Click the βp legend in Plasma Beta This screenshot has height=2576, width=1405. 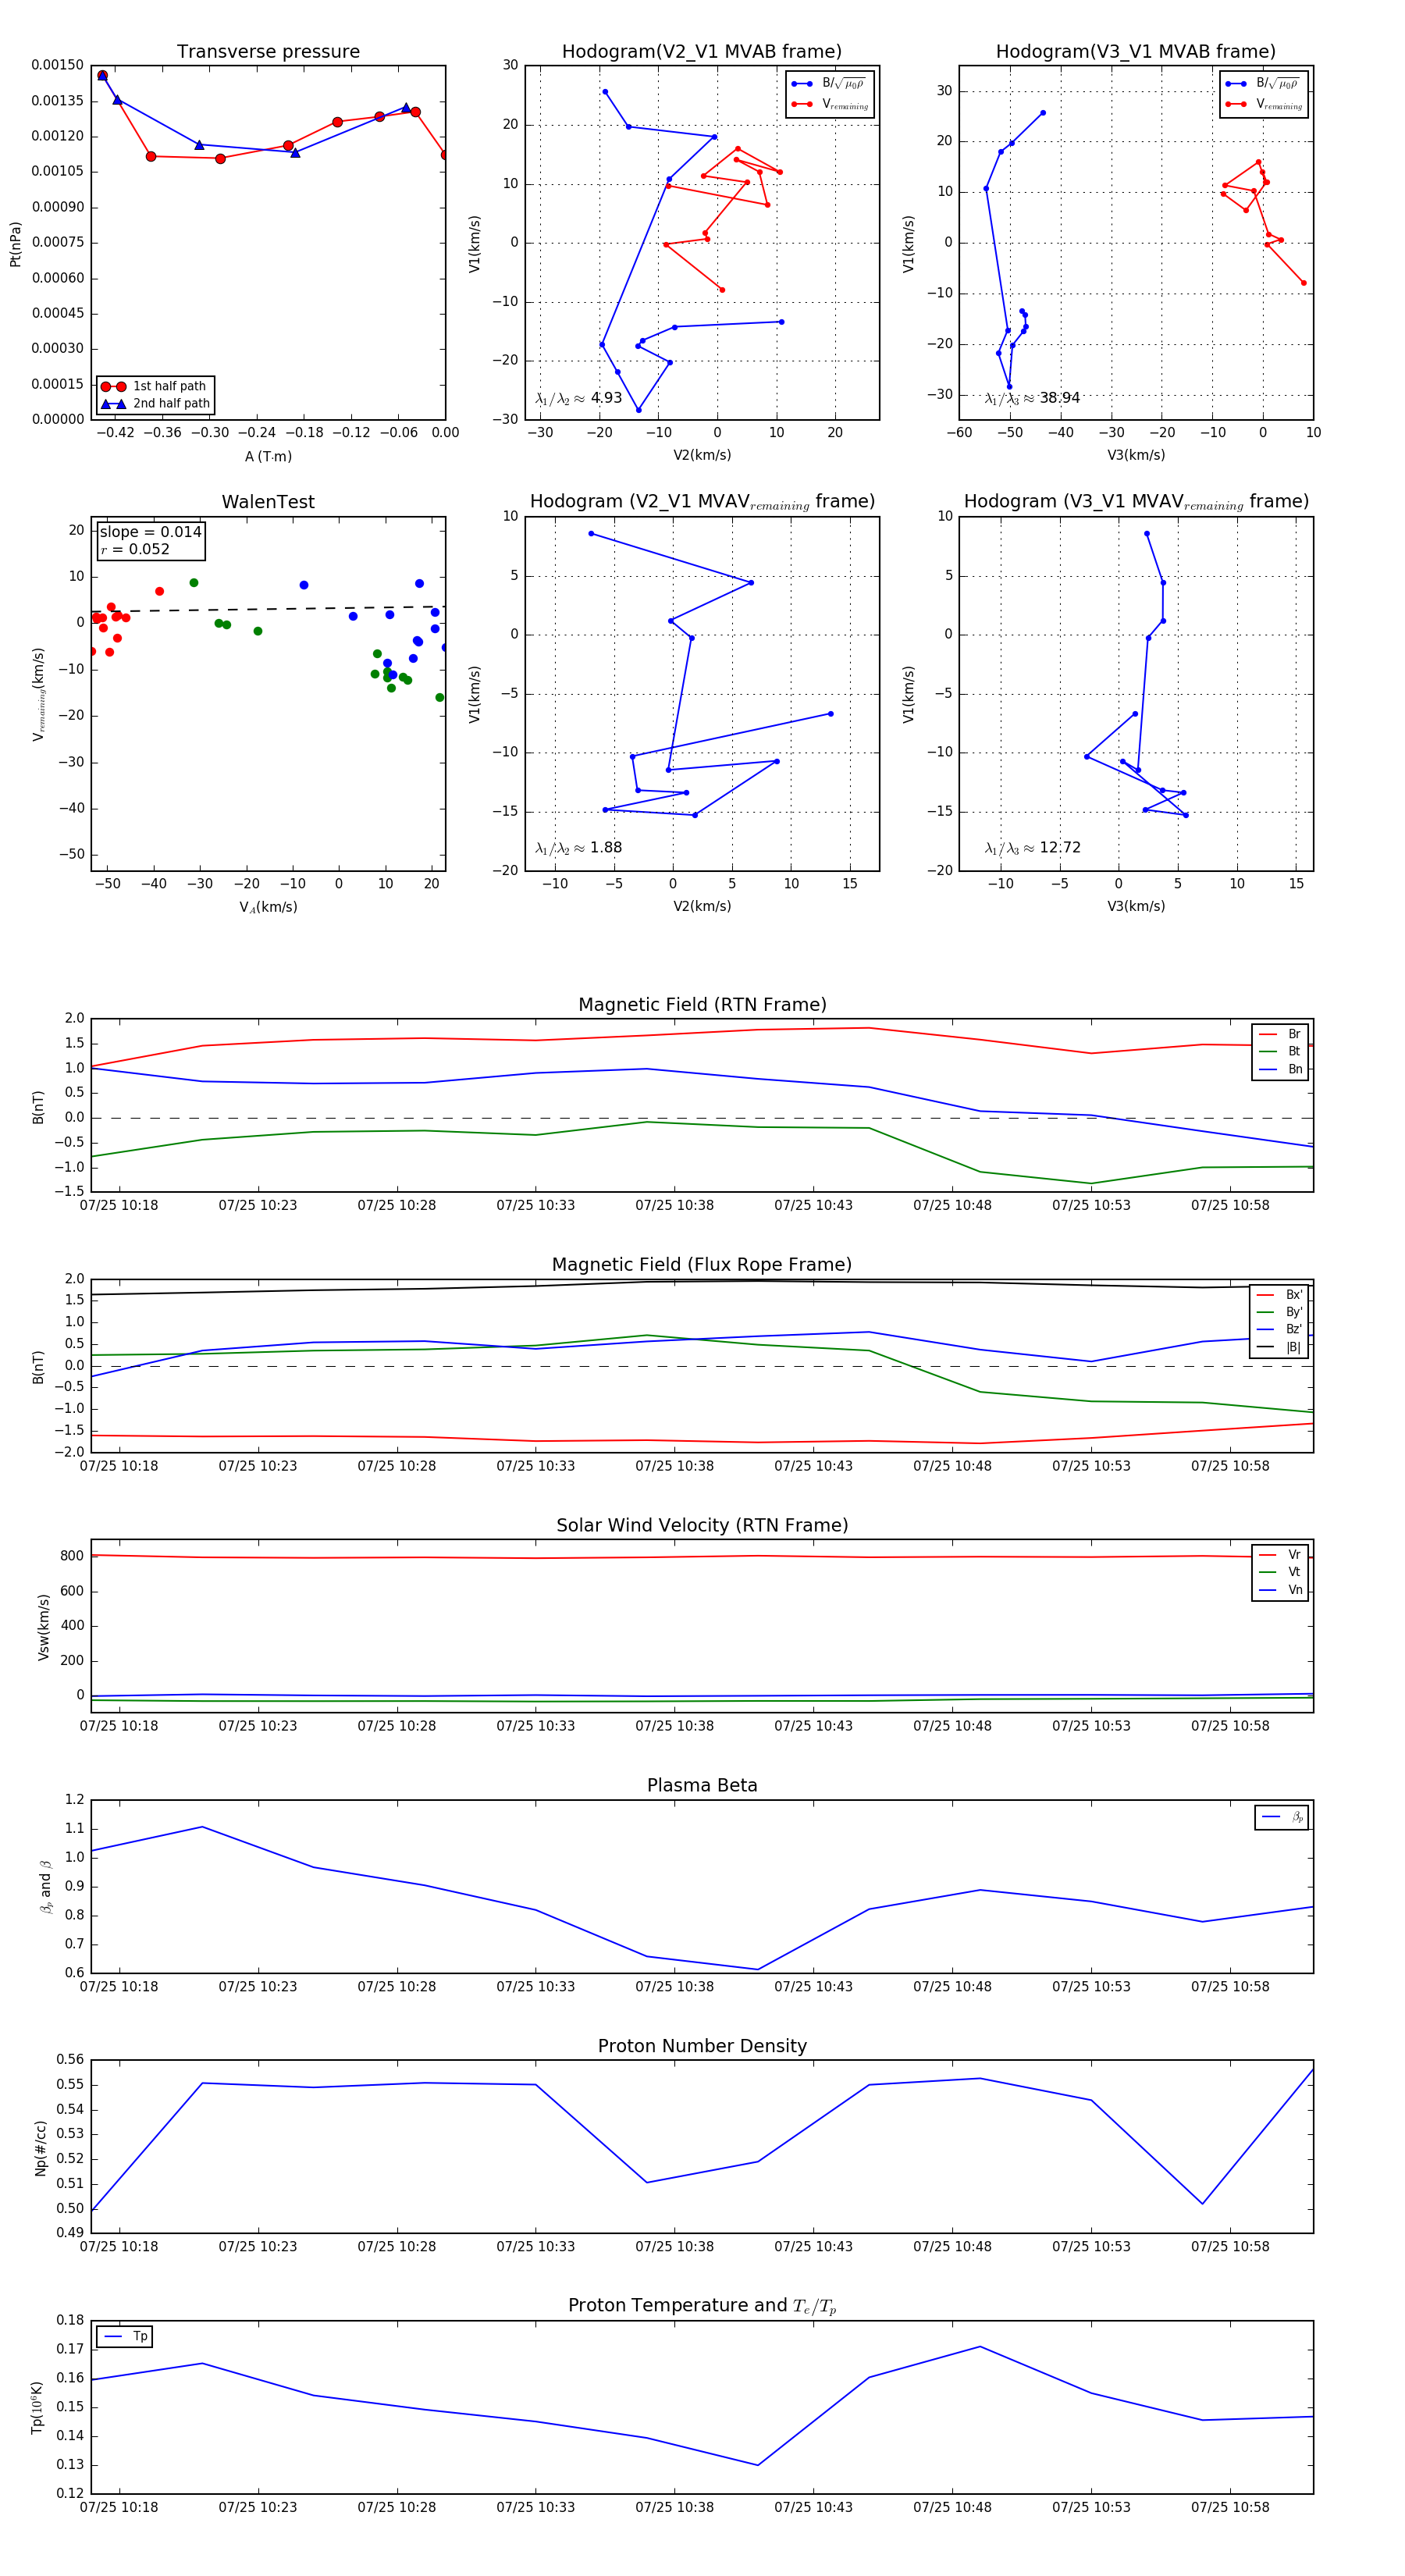pos(1282,1817)
